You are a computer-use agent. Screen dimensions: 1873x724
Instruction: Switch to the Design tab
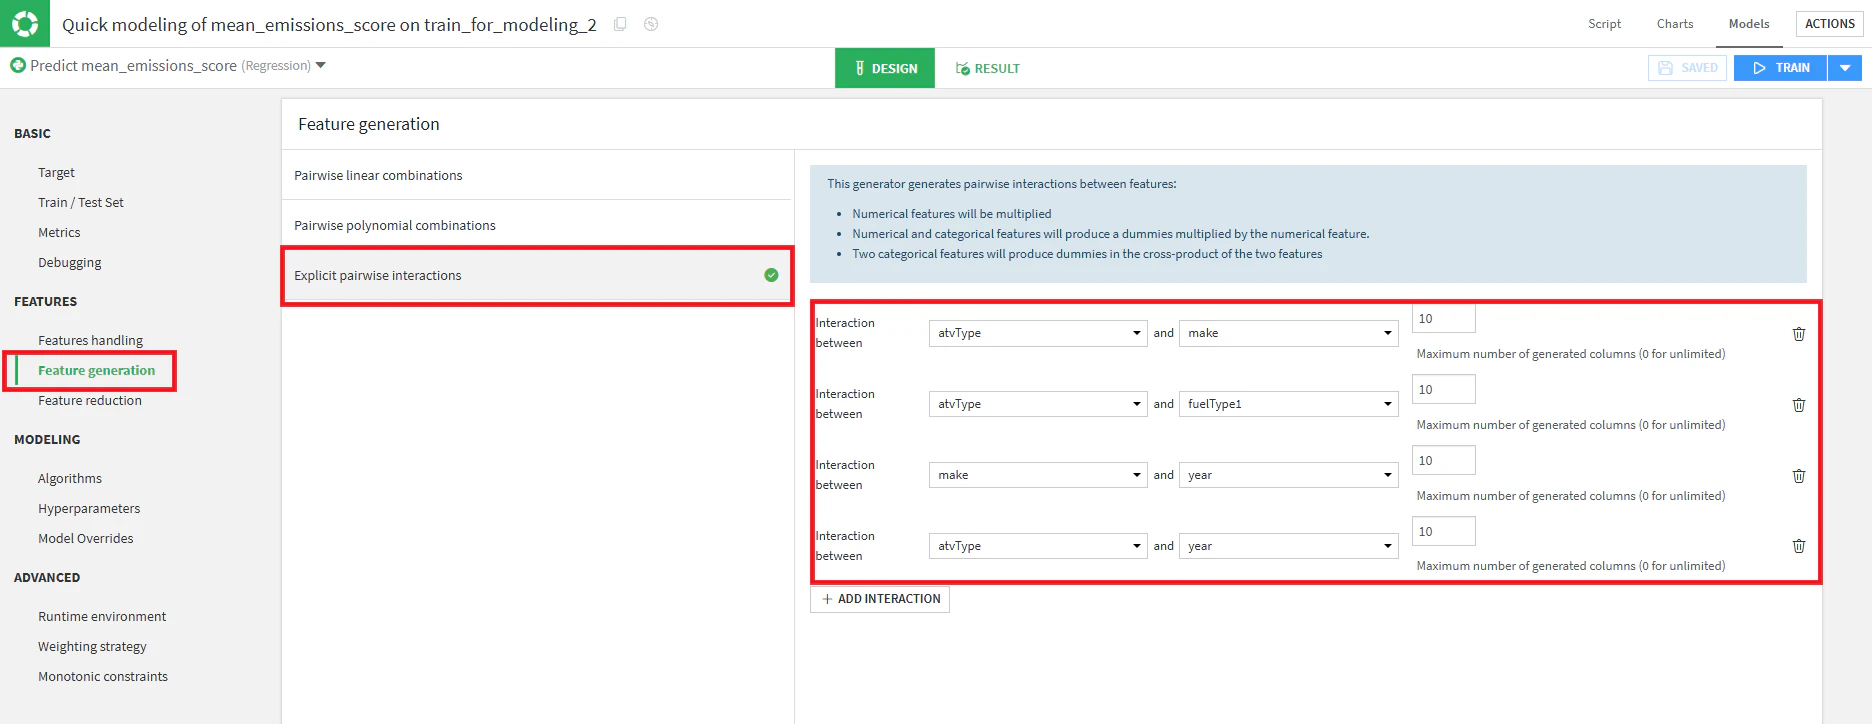coord(885,68)
